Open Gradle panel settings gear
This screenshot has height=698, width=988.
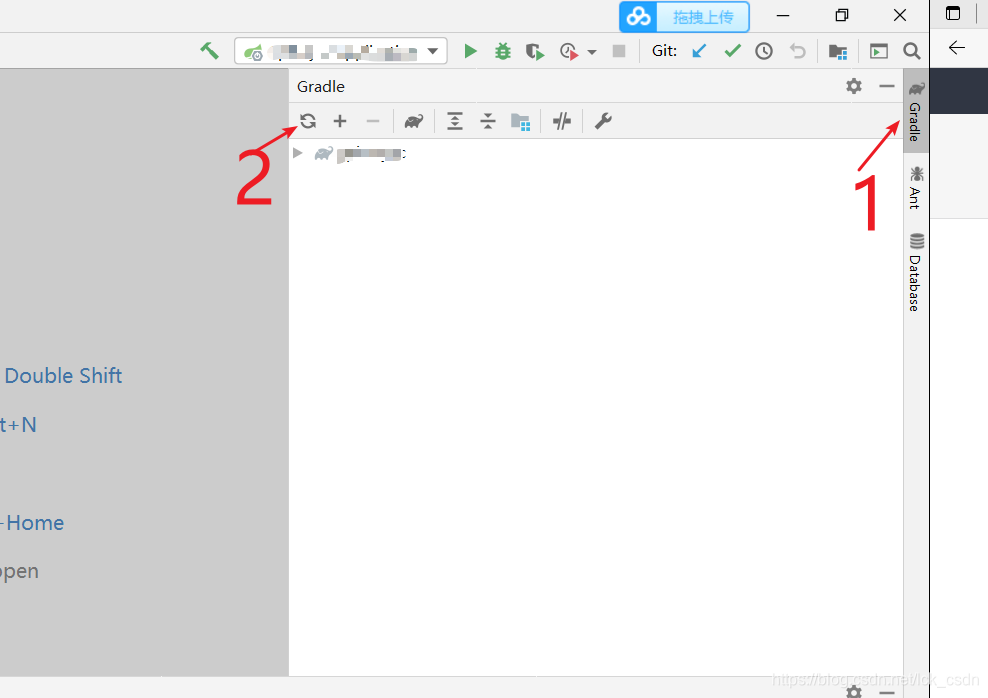click(854, 86)
